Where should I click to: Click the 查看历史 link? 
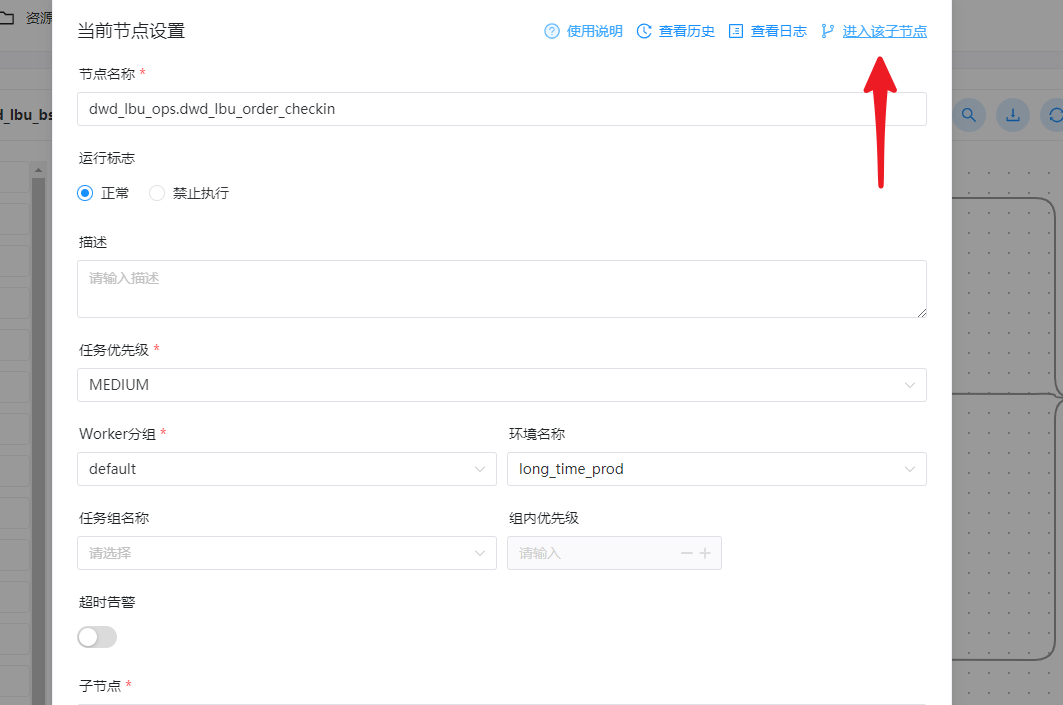coord(686,31)
